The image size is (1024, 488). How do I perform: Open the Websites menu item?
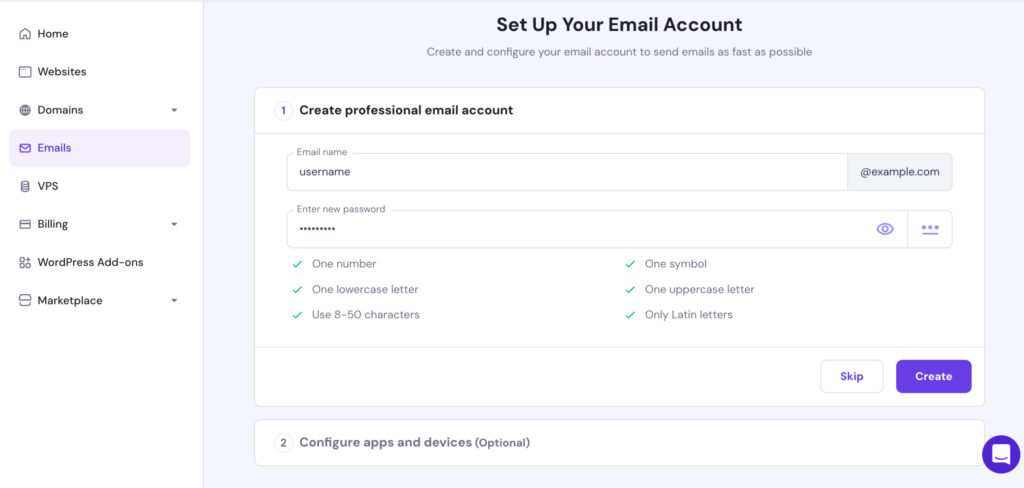tap(62, 72)
